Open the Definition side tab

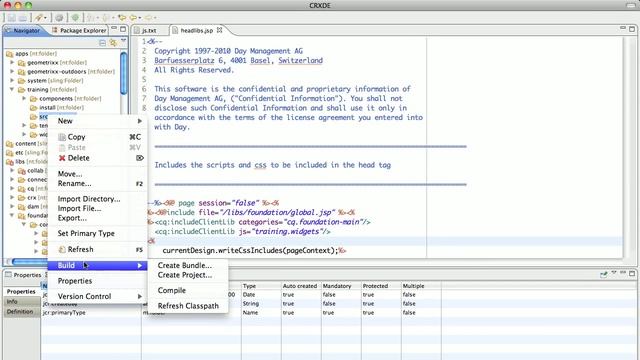point(21,311)
